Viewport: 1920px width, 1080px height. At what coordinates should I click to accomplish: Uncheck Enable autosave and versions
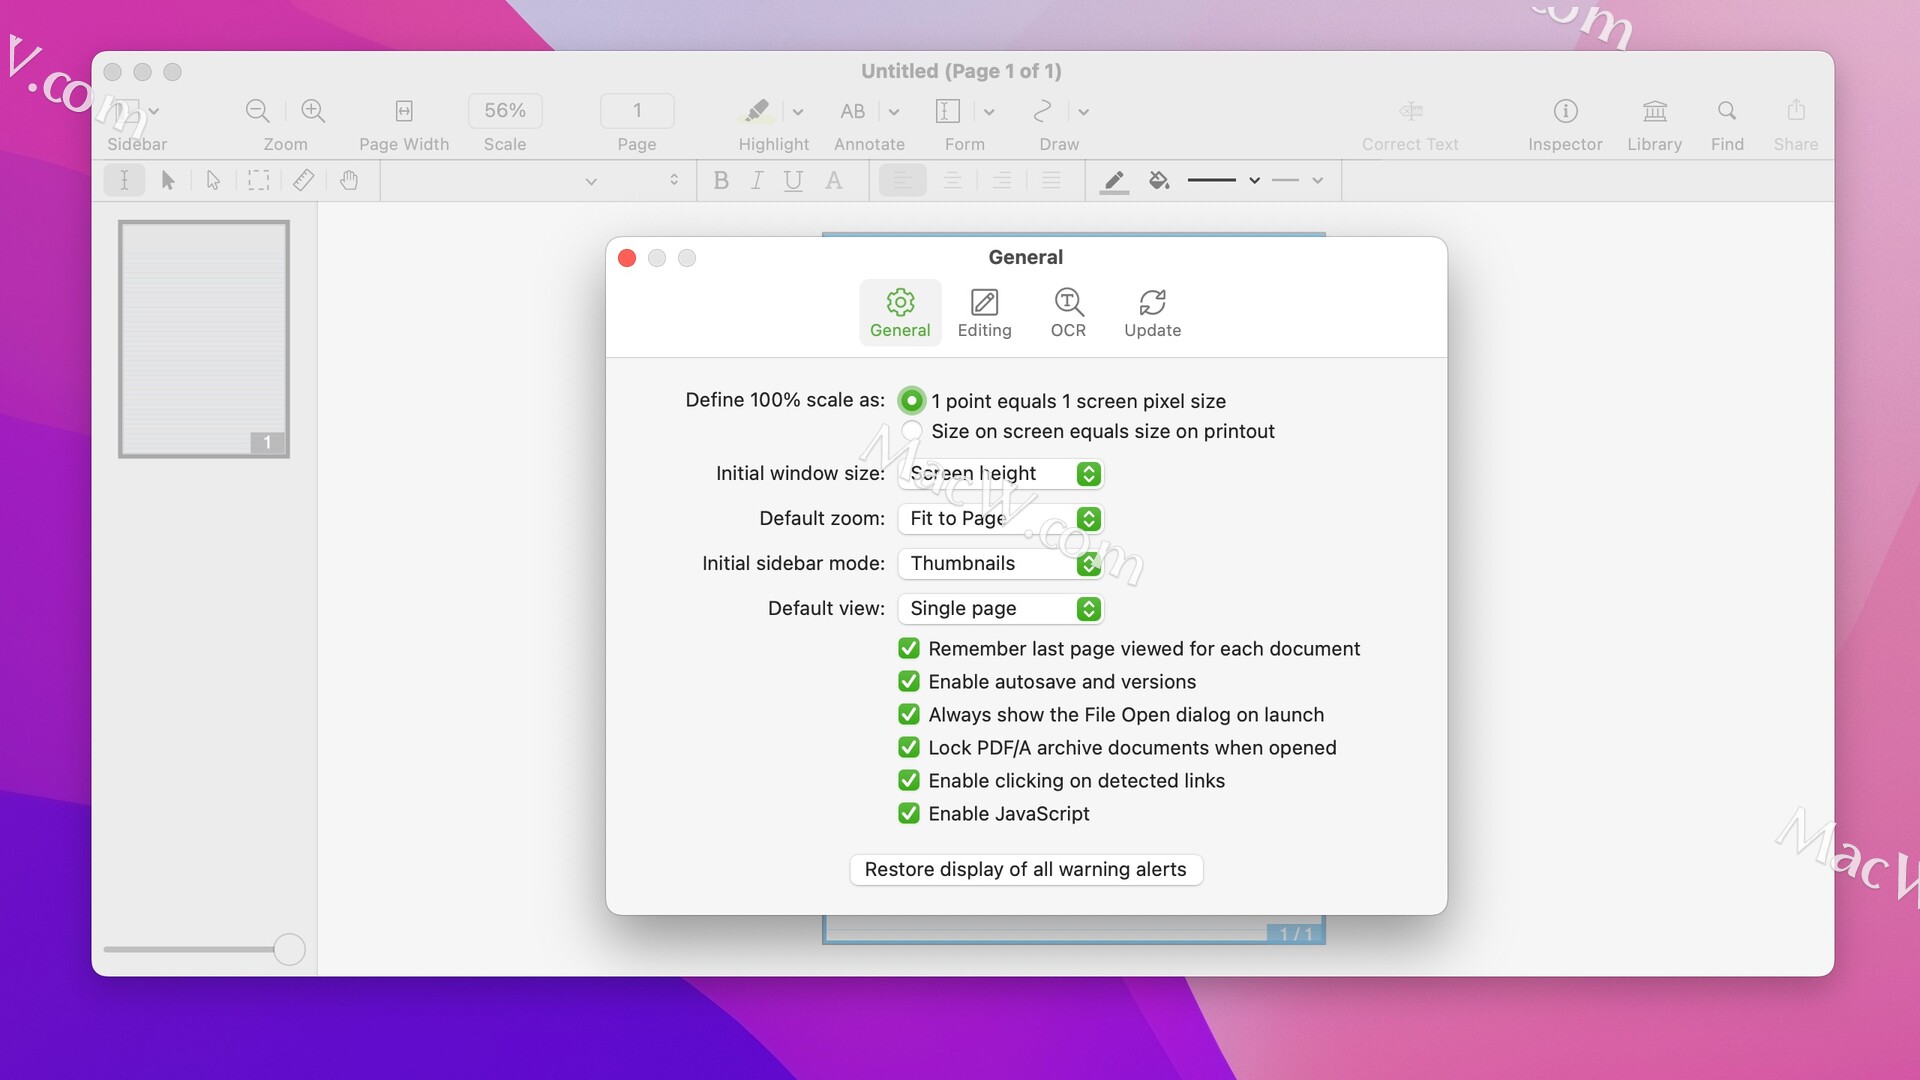[x=908, y=681]
